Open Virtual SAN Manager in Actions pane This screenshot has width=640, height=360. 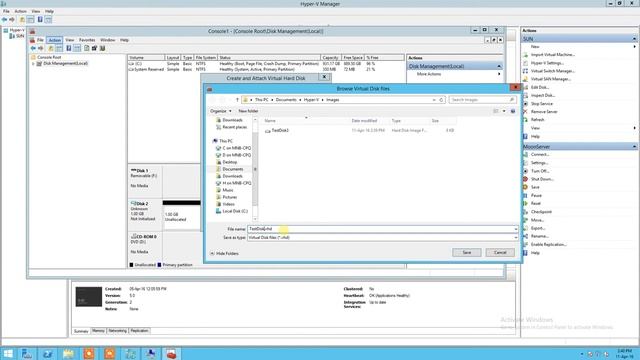(551, 79)
